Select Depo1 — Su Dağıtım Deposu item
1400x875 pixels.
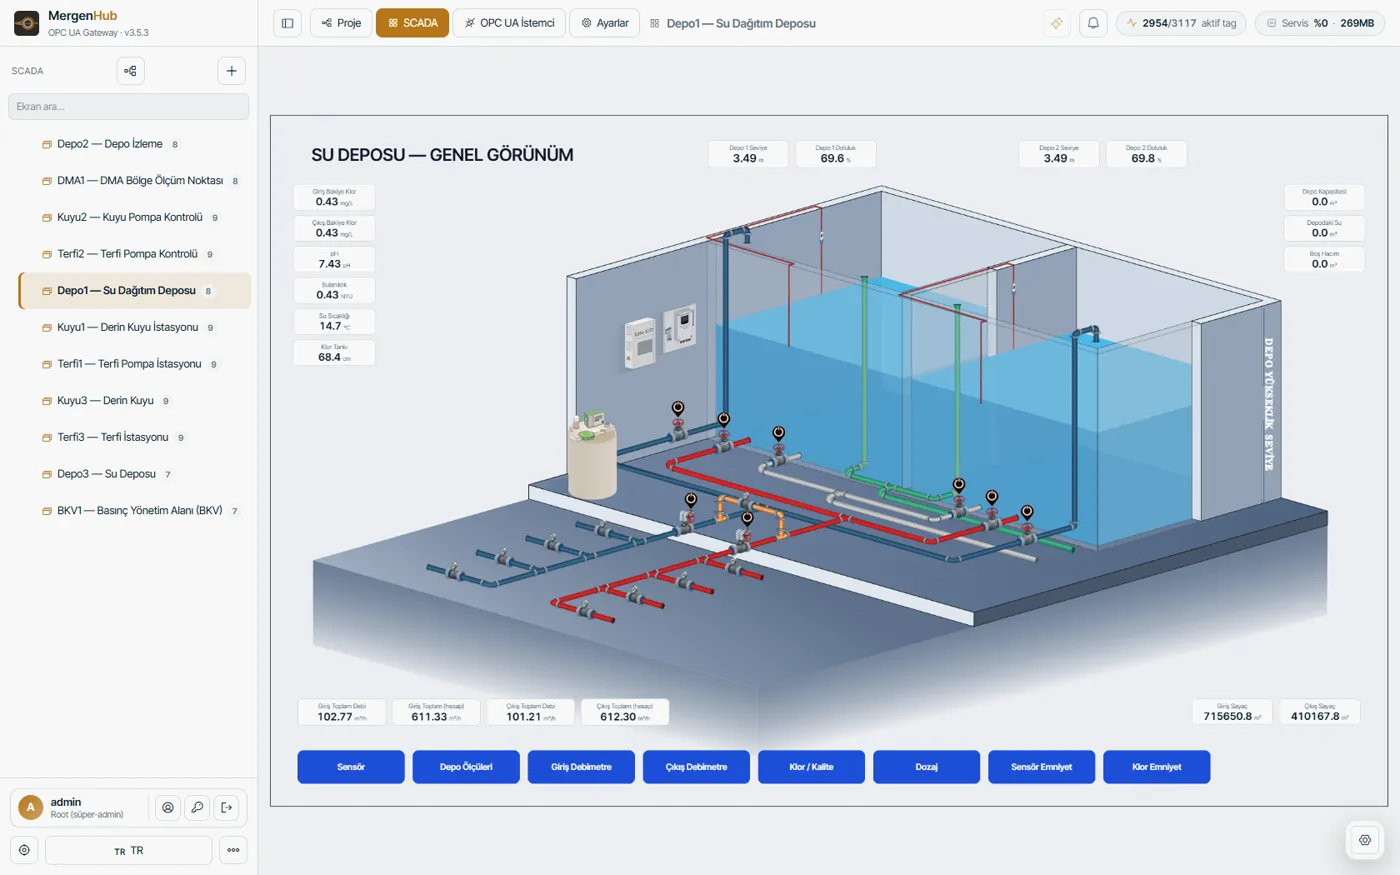tap(135, 291)
